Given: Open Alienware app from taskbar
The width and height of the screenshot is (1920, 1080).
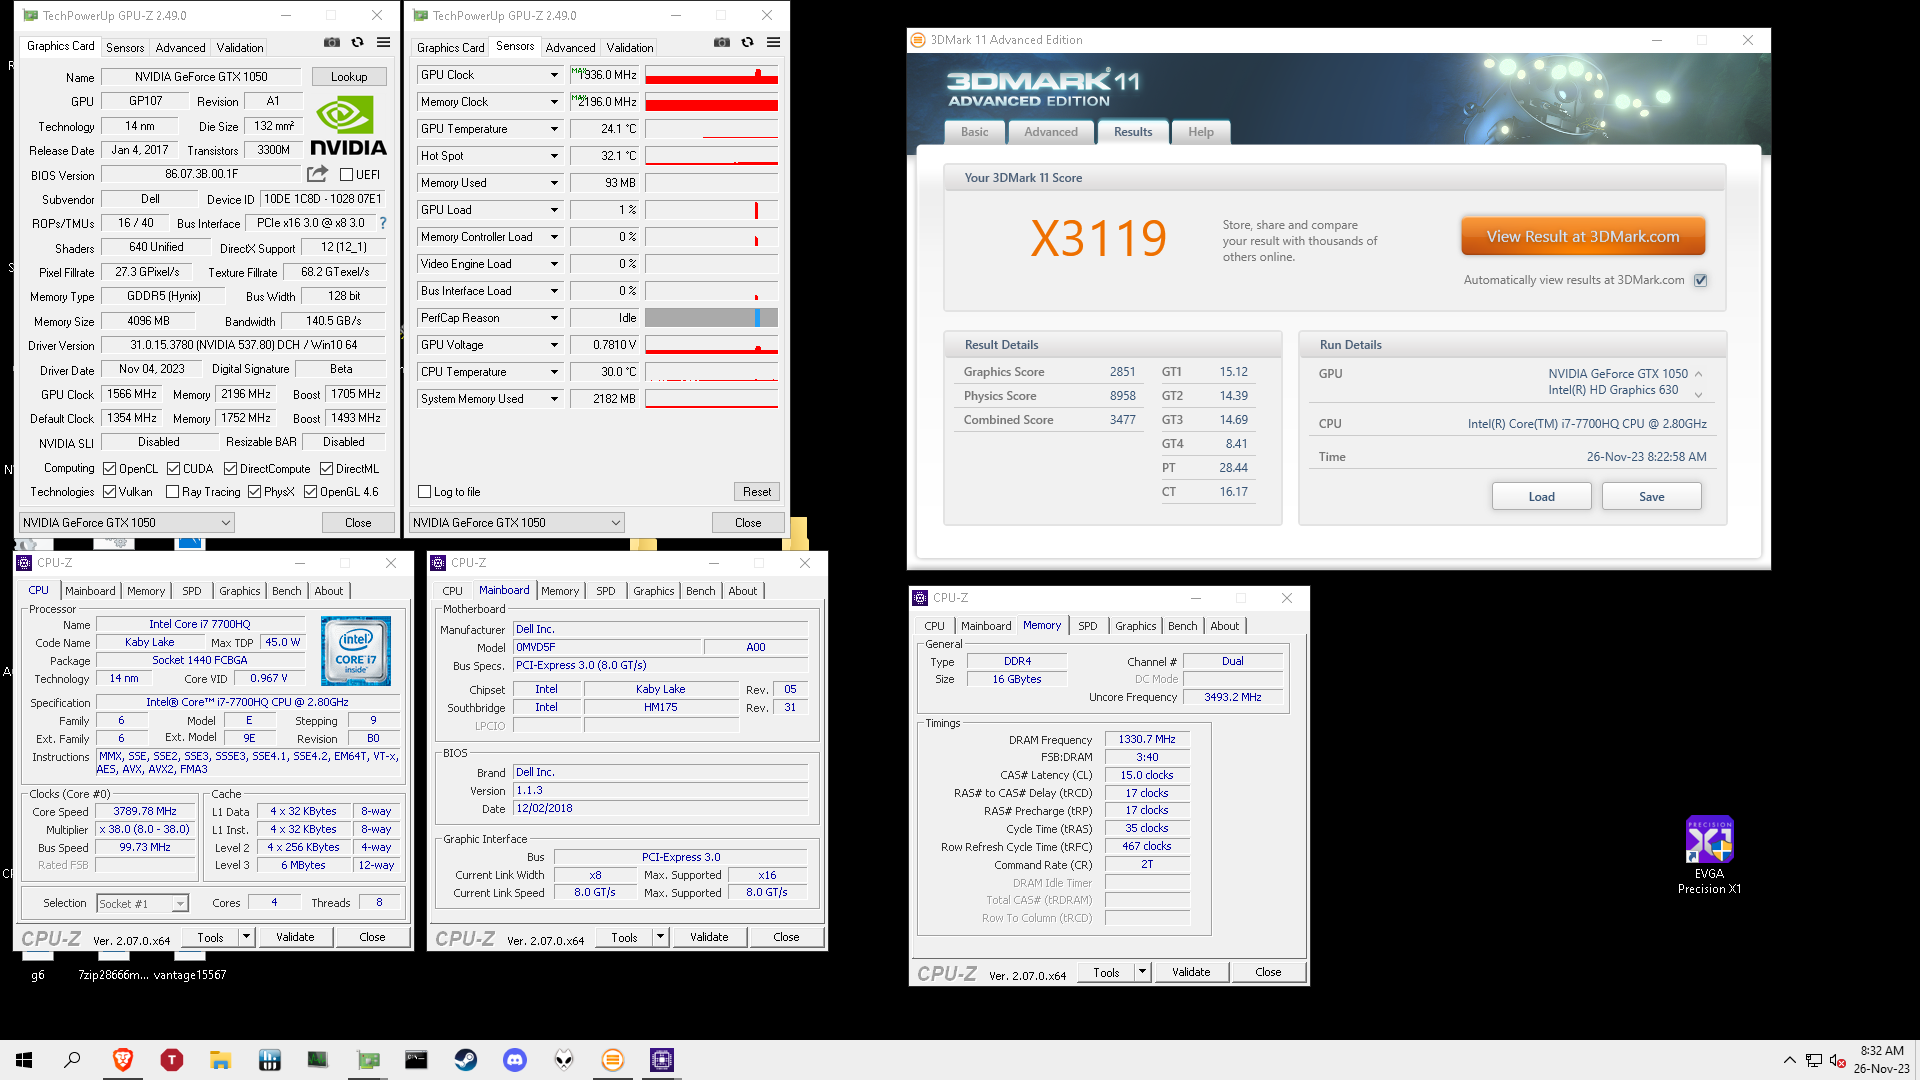Looking at the screenshot, I should (564, 1060).
